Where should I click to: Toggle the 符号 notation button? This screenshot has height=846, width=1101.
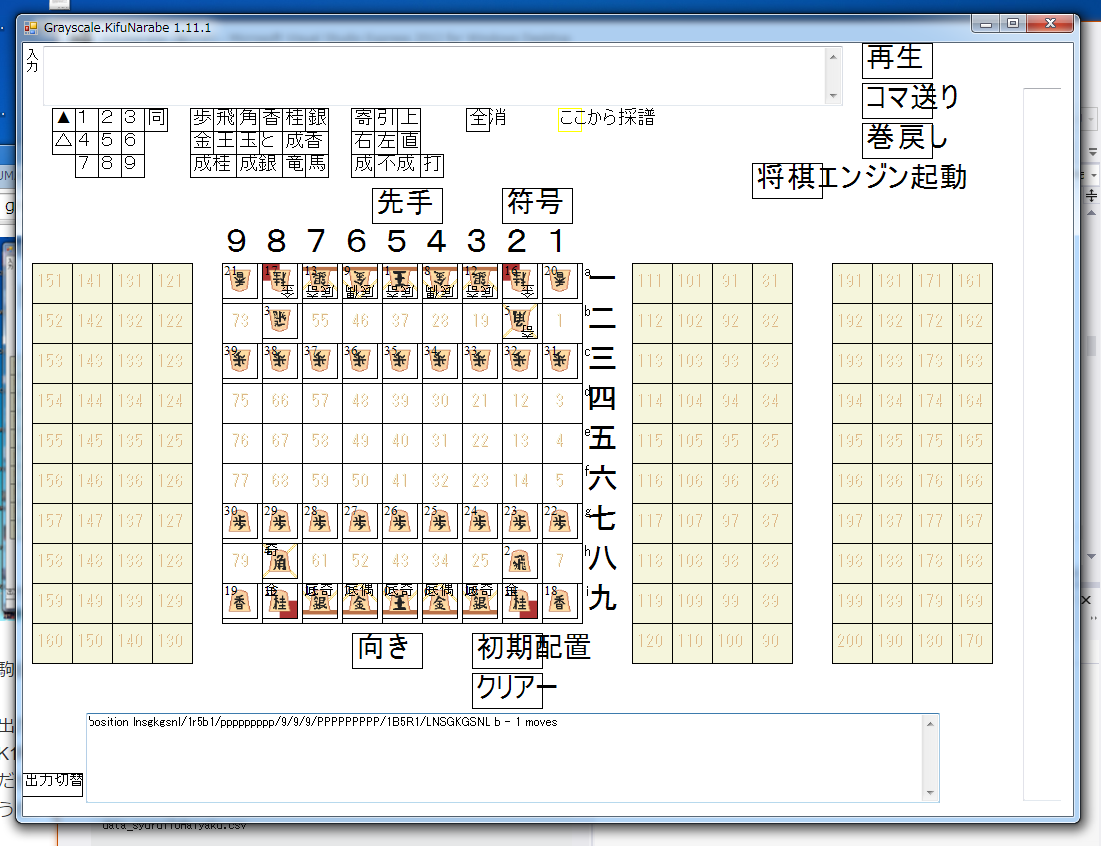[x=537, y=205]
